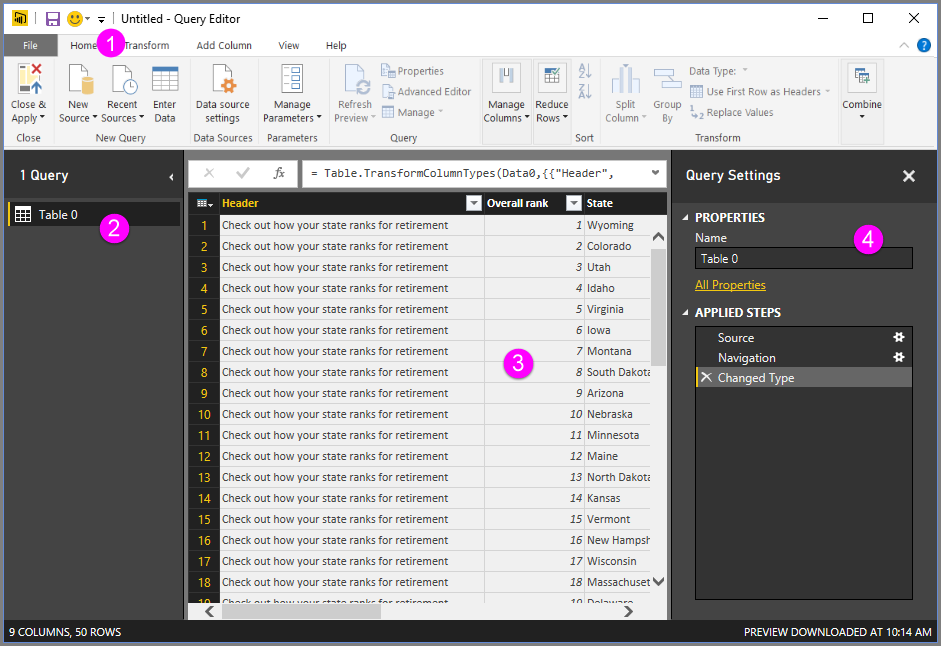The image size is (941, 646).
Task: Open settings gear for the Navigation step
Action: point(898,357)
